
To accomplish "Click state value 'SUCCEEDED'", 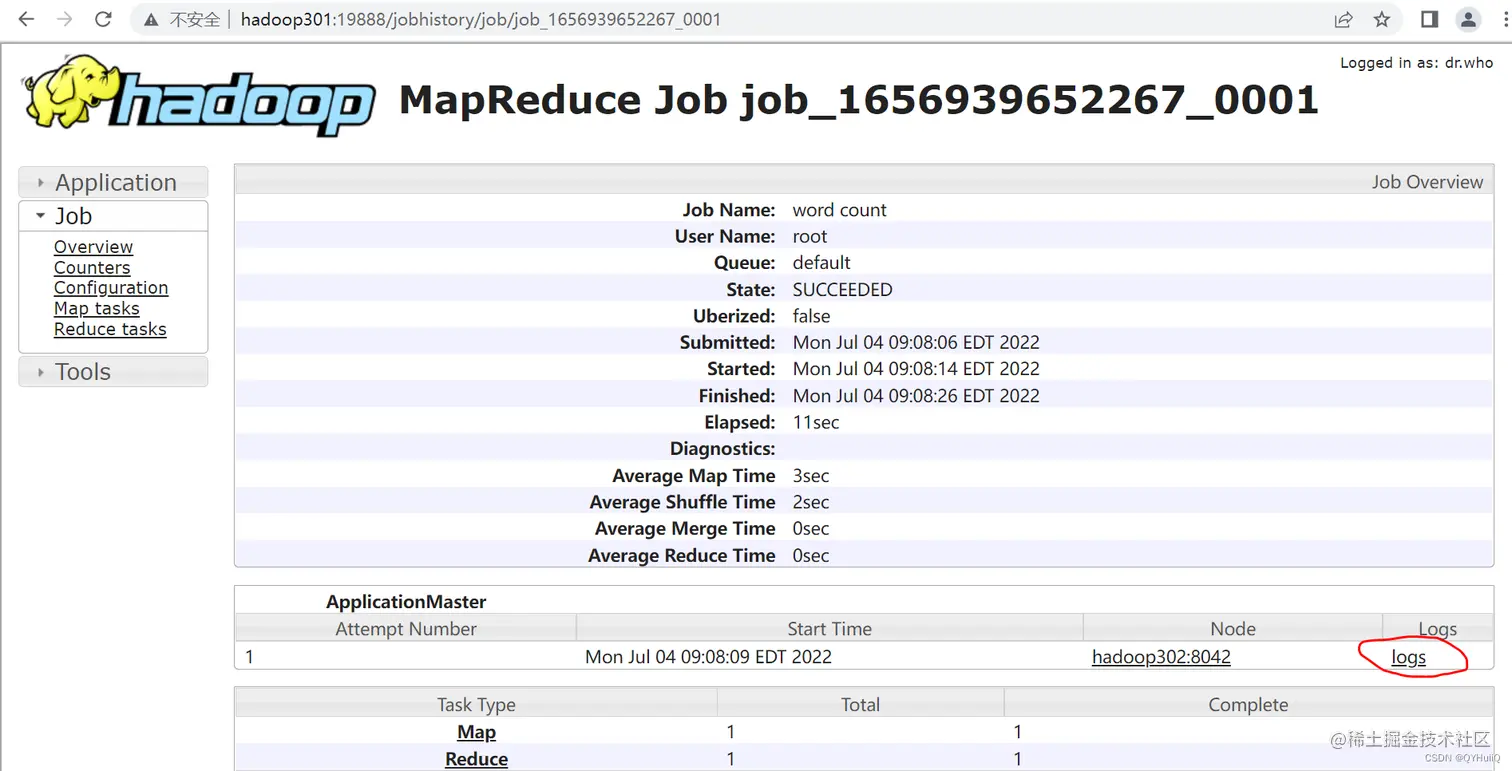I will [842, 290].
